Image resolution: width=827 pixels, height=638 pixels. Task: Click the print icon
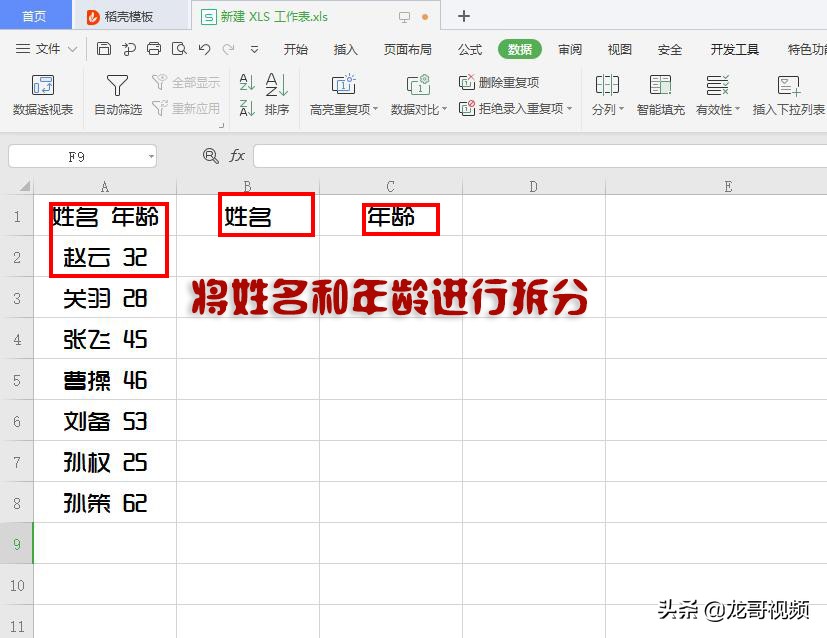point(152,50)
